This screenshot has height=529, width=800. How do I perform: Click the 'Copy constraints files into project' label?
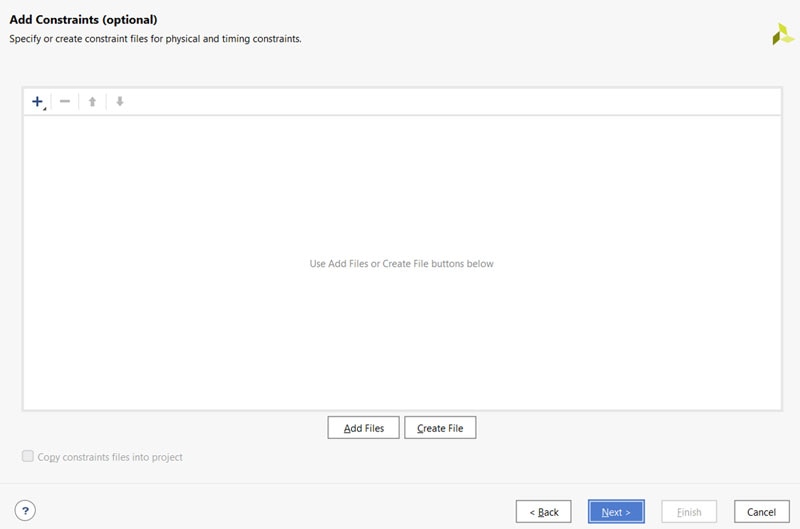point(110,457)
